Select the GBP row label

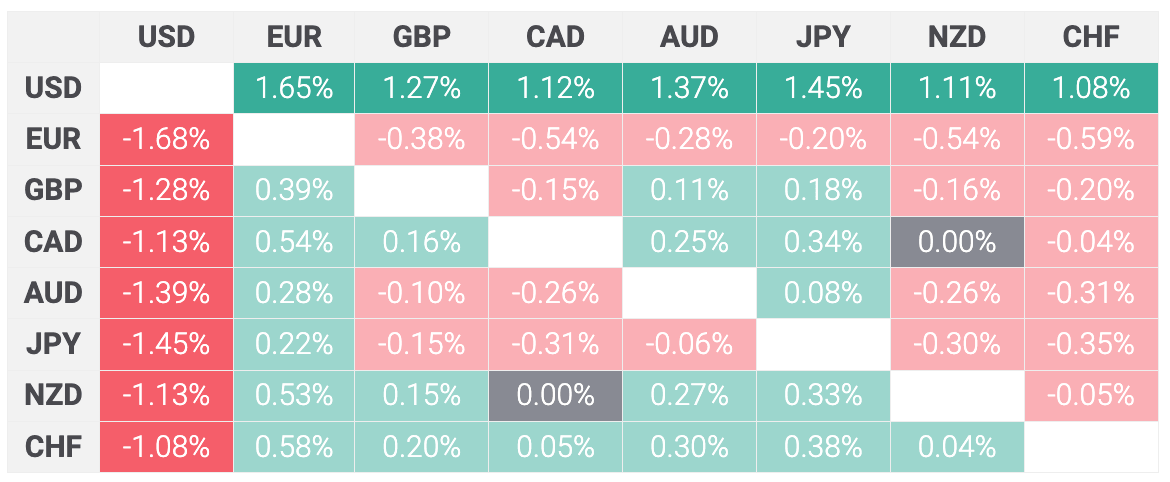53,190
